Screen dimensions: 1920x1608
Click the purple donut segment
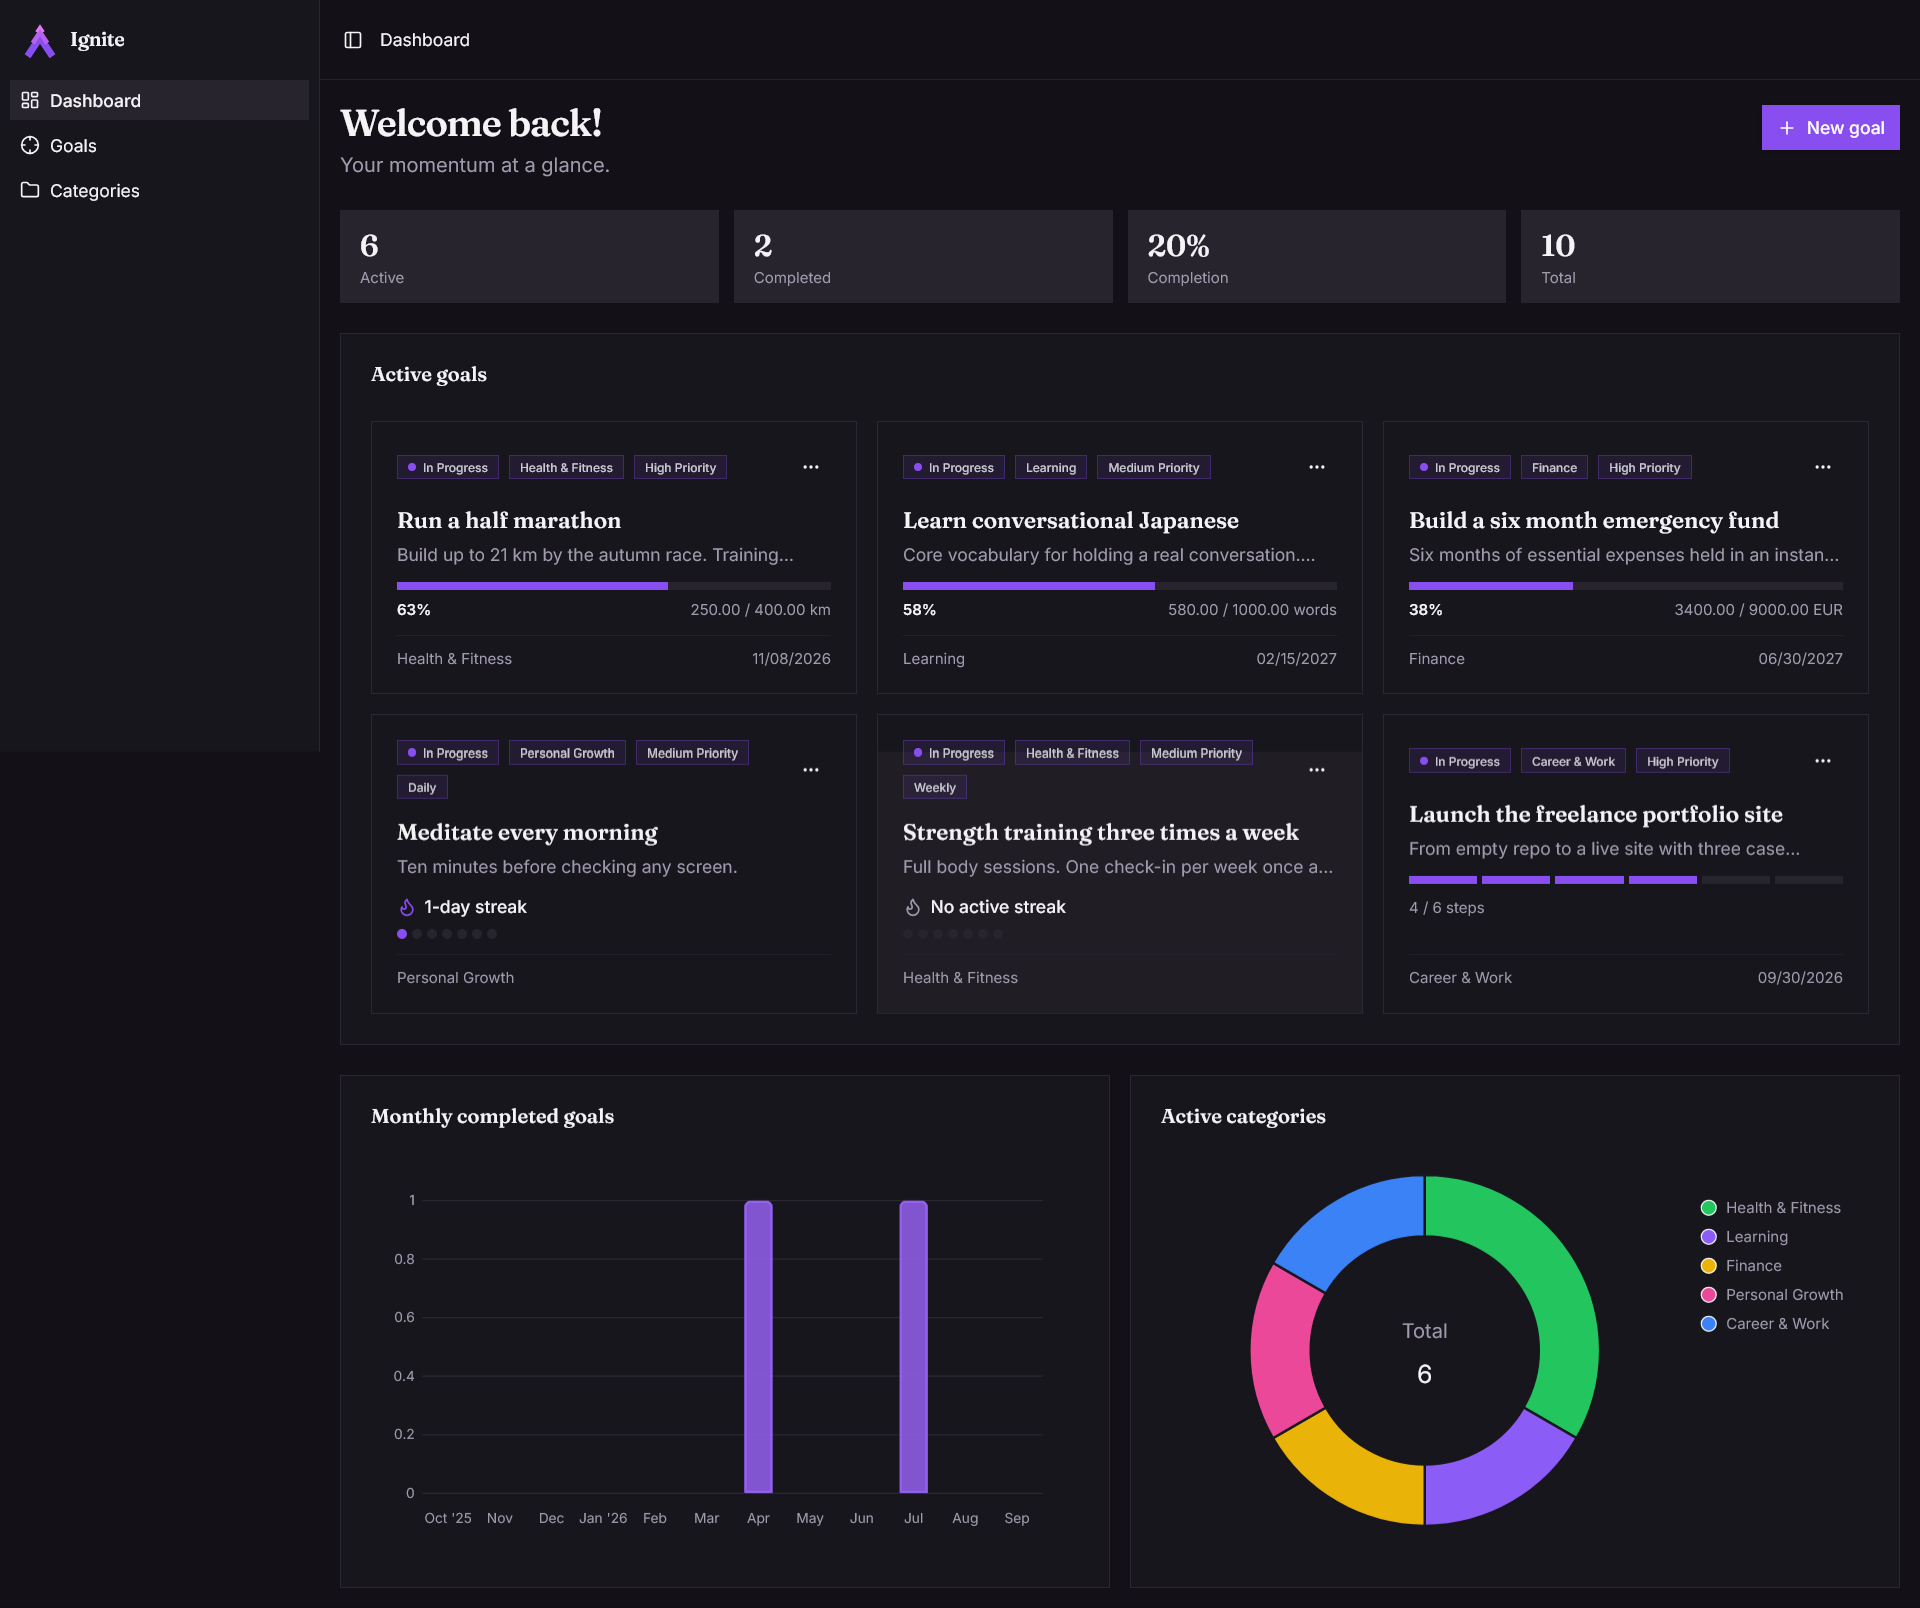click(1496, 1474)
